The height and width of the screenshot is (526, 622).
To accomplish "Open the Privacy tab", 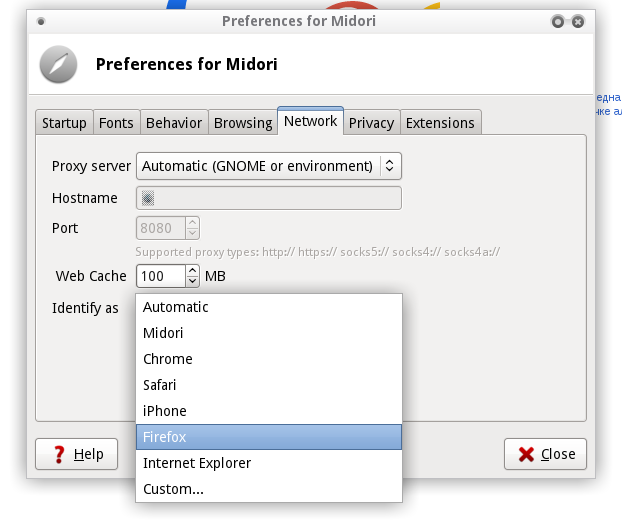I will click(371, 123).
